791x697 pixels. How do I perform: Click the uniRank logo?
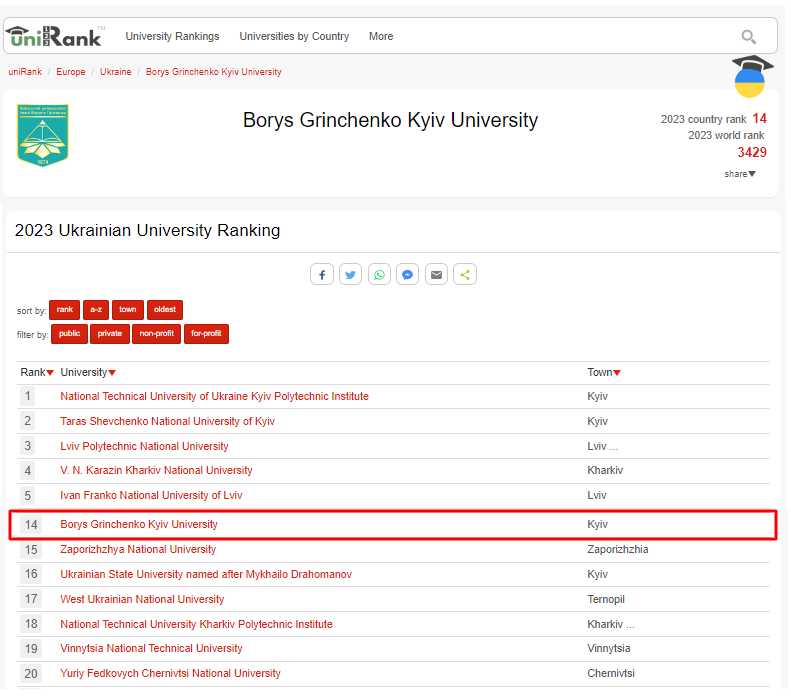54,36
